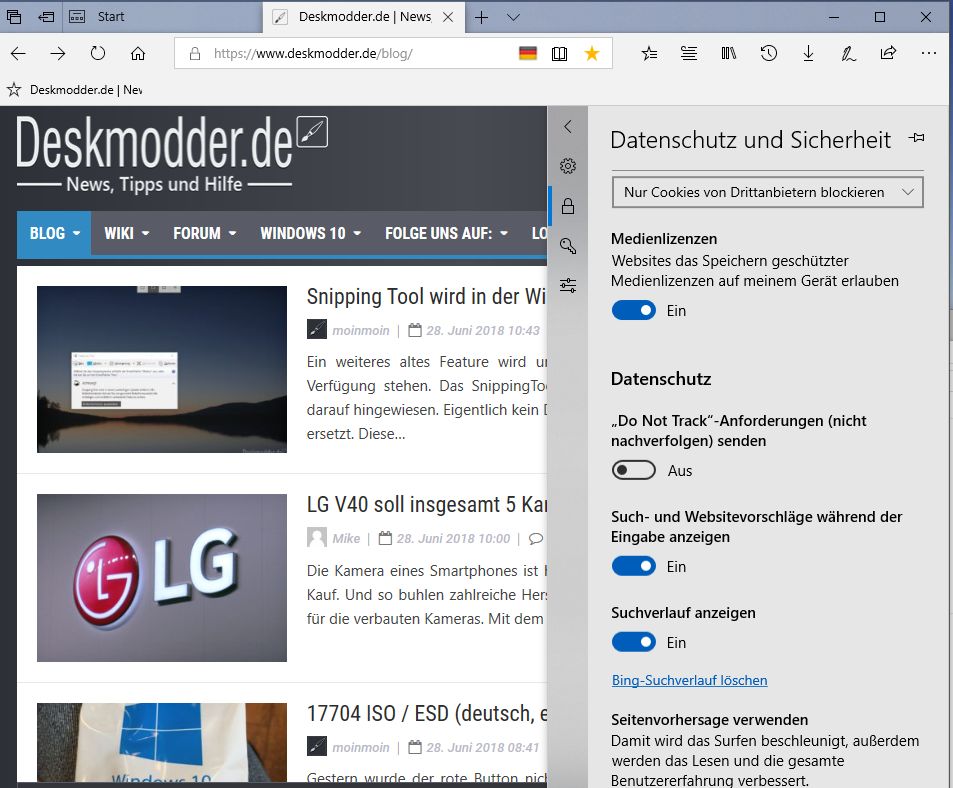Image resolution: width=953 pixels, height=788 pixels.
Task: Open the cookies dropdown Nur Cookies von Drittanbietern
Action: (x=768, y=192)
